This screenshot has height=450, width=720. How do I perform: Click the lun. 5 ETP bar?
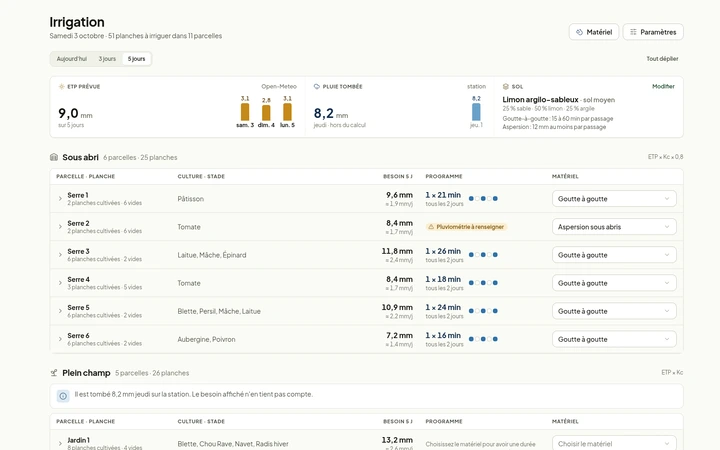287,112
